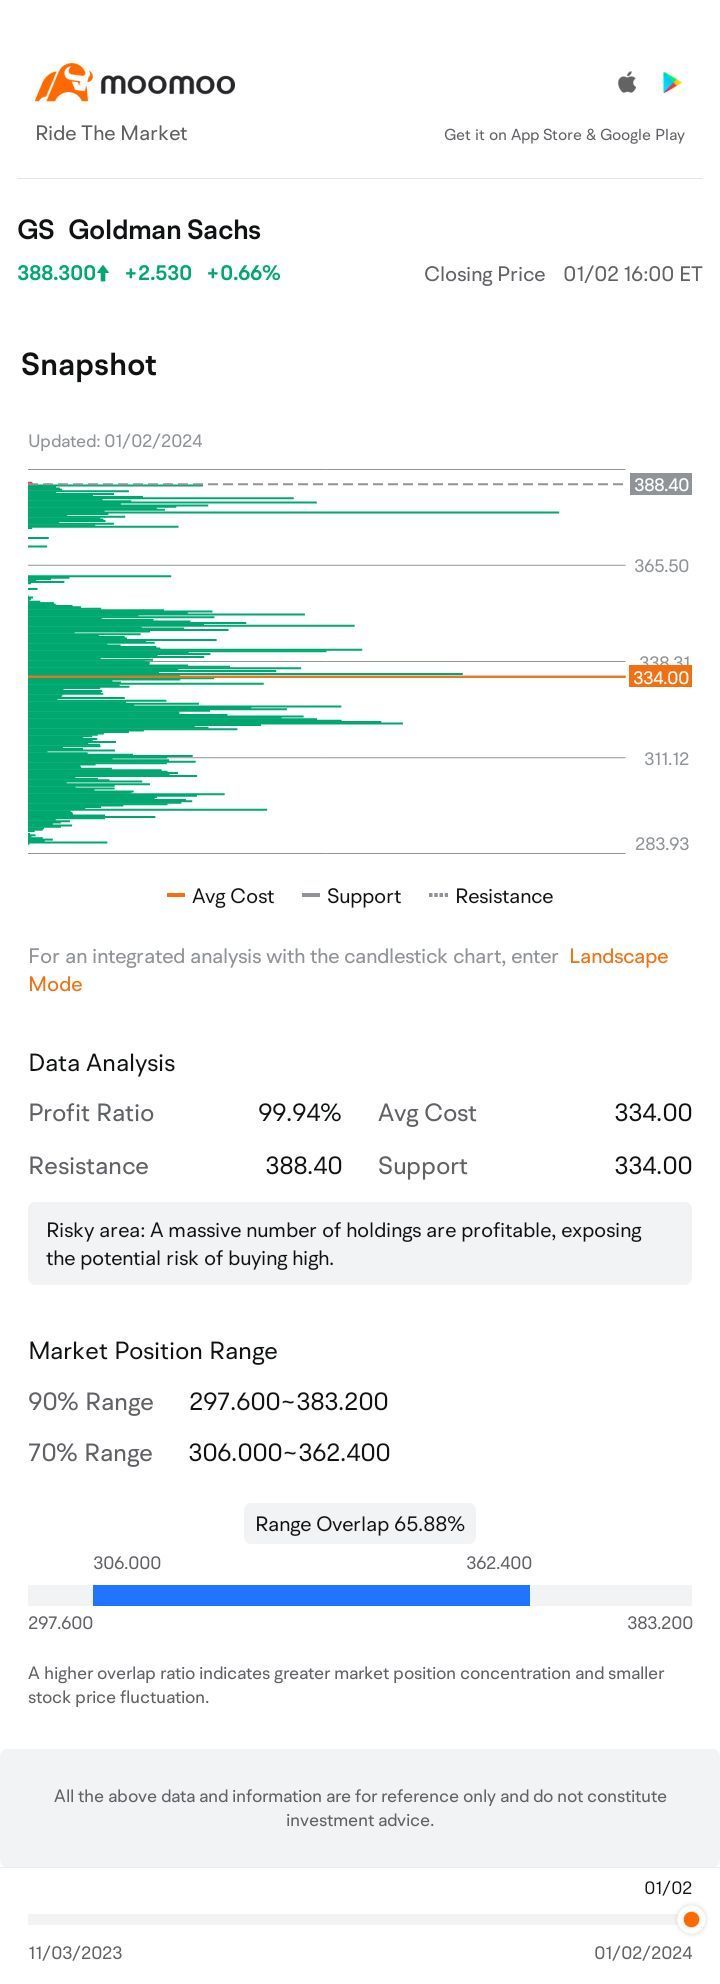Click the blue range overlap bar
Screen dimensions: 720x1984
click(311, 1595)
